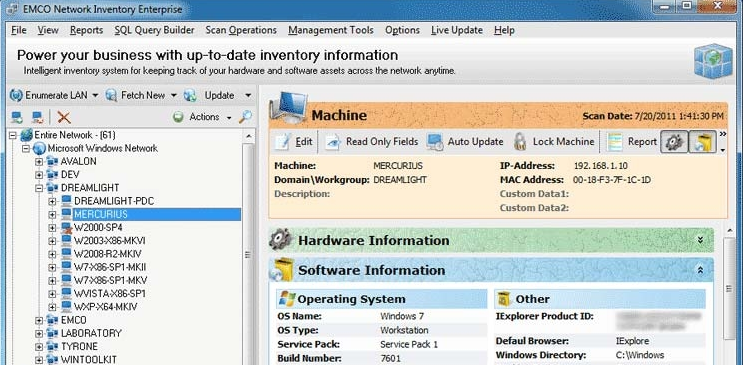Expand the EMCO domain node
The height and width of the screenshot is (365, 743).
[x=39, y=320]
